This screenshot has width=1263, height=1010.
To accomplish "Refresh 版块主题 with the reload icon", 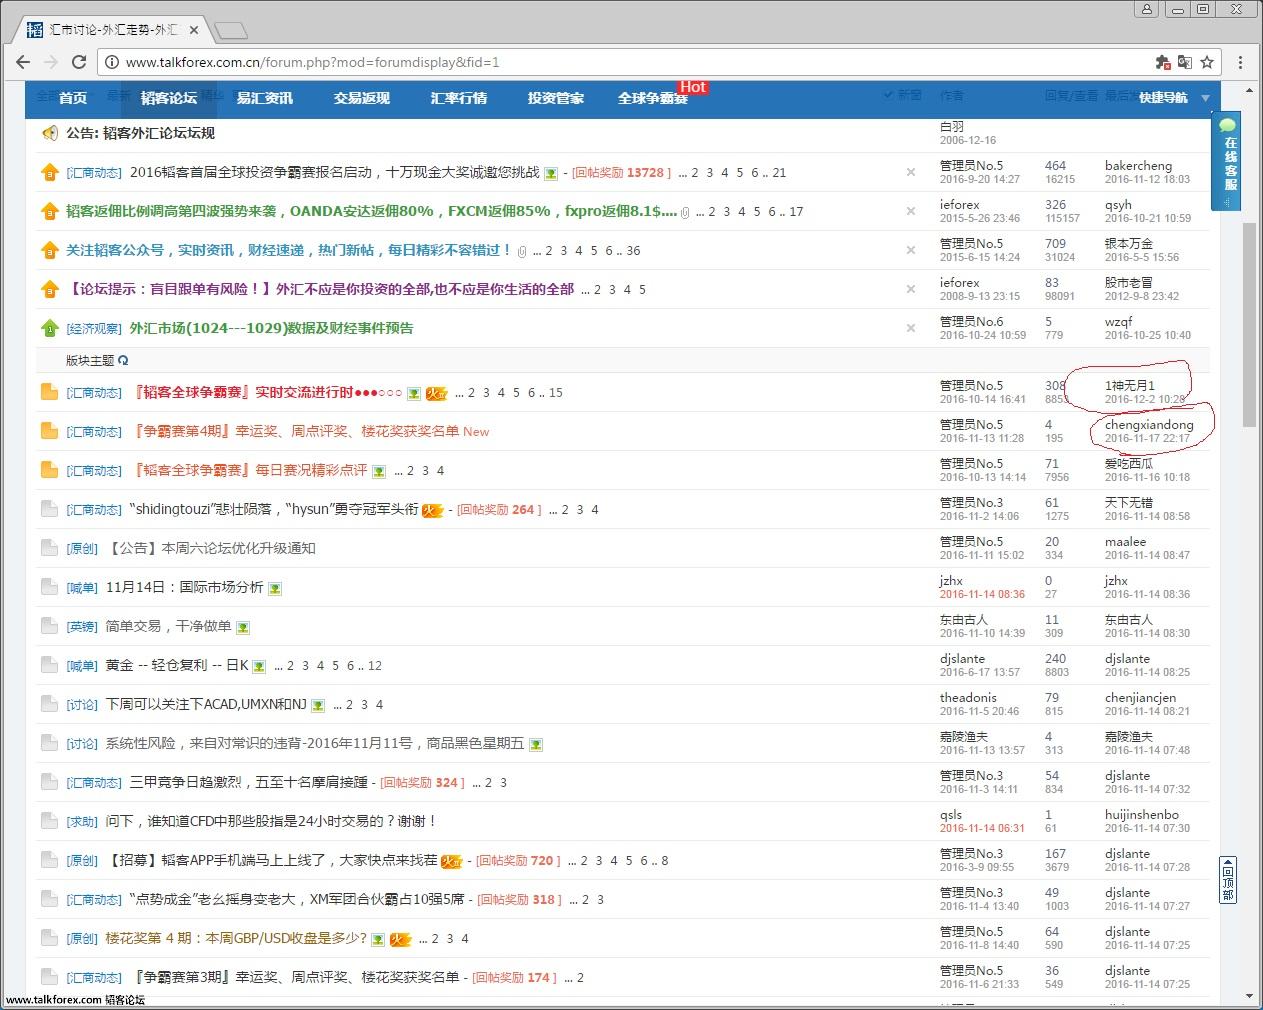I will tap(123, 360).
